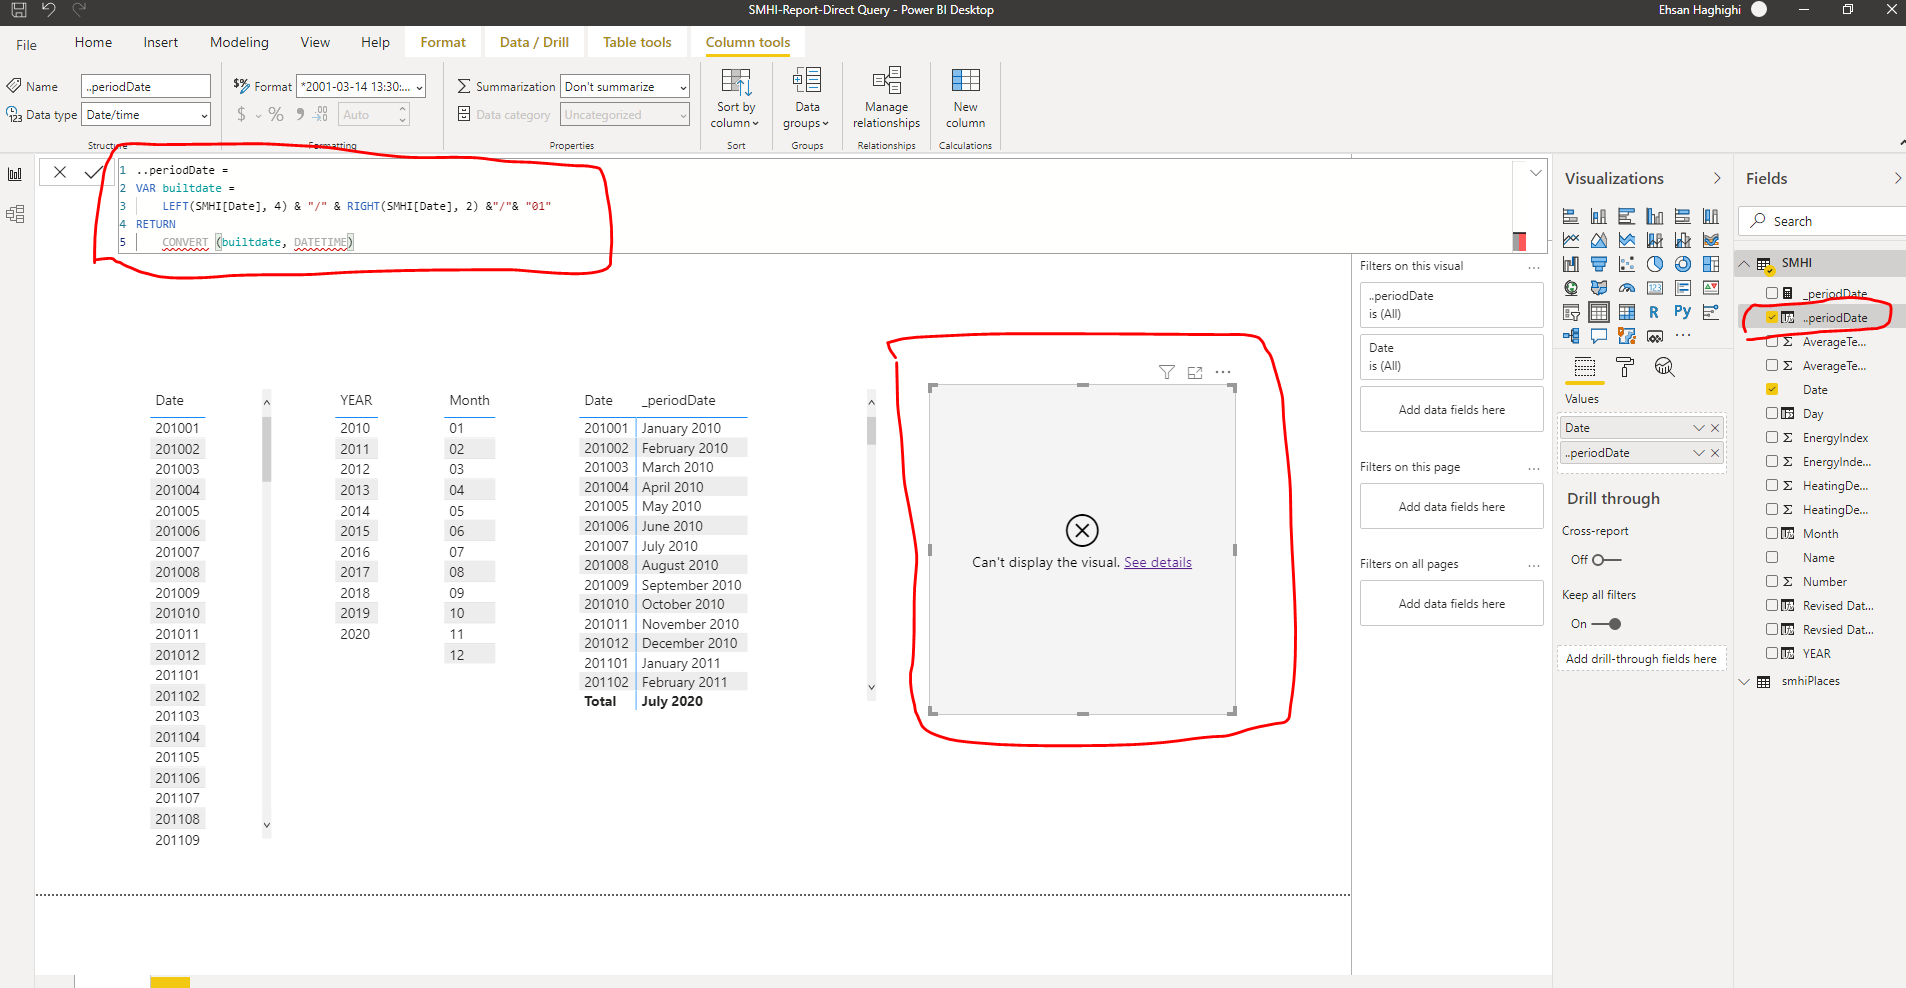The height and width of the screenshot is (988, 1906).
Task: Check the Month field
Action: point(1772,533)
